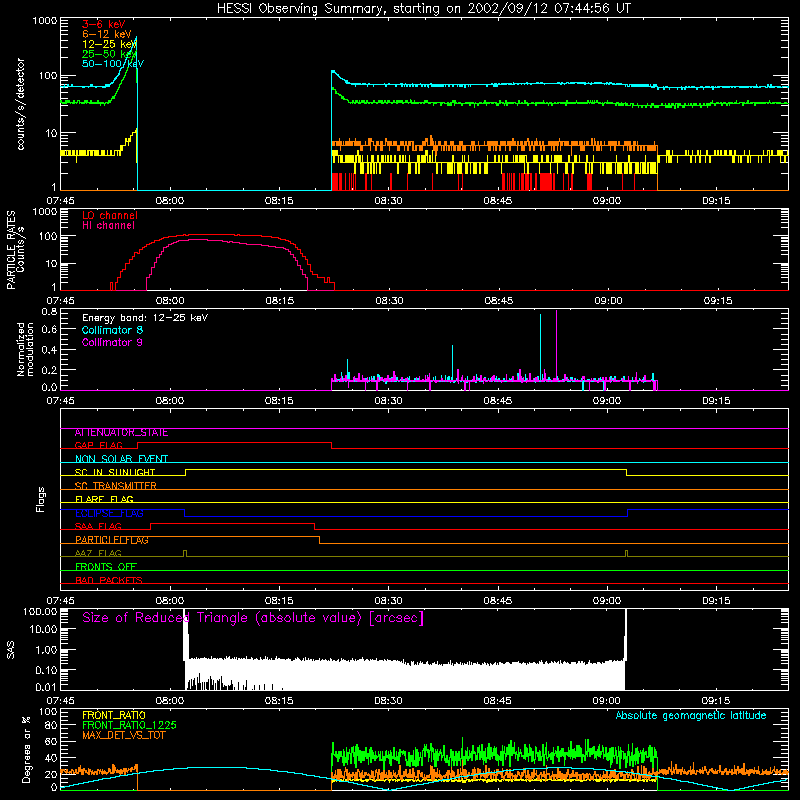The width and height of the screenshot is (800, 800).
Task: Click the 25-50 keV legend entry
Action: [x=109, y=54]
